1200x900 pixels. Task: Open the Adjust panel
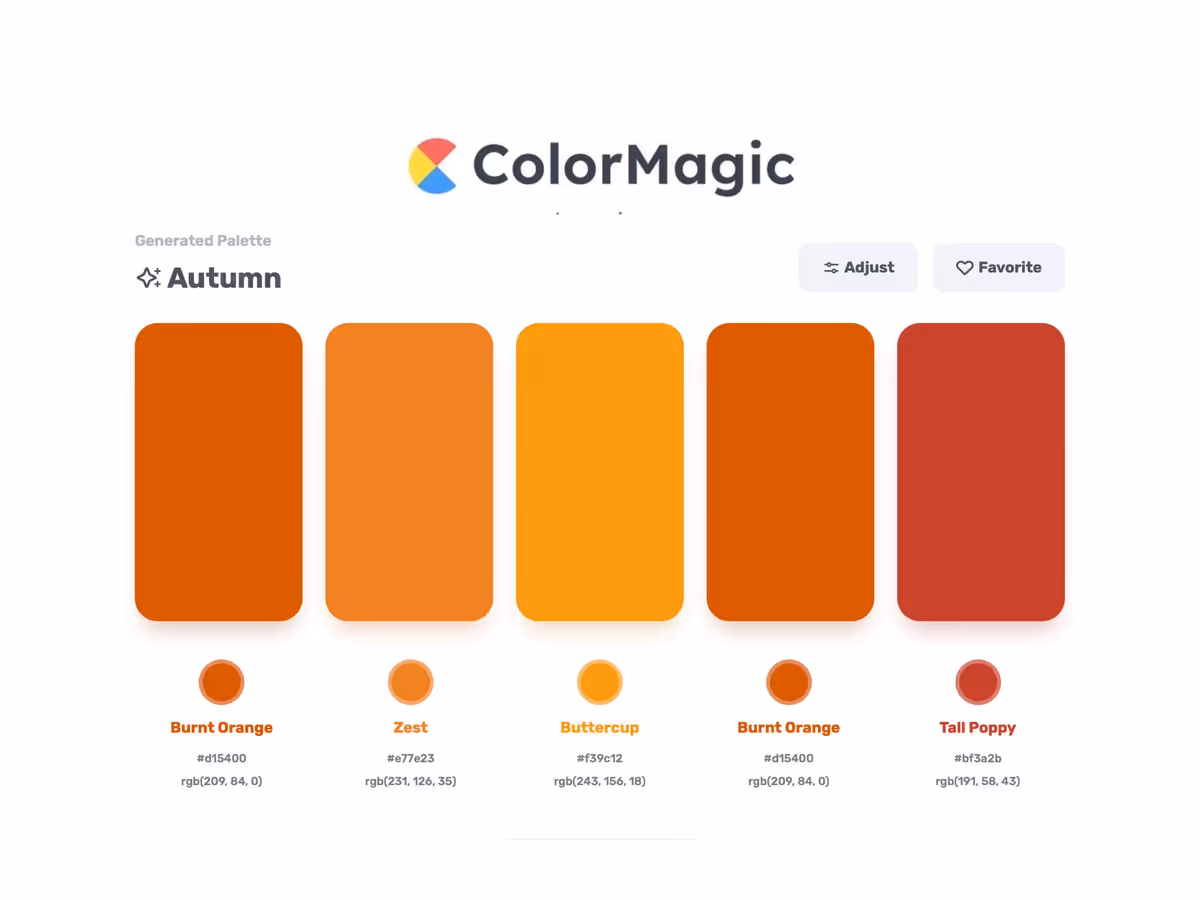point(857,267)
